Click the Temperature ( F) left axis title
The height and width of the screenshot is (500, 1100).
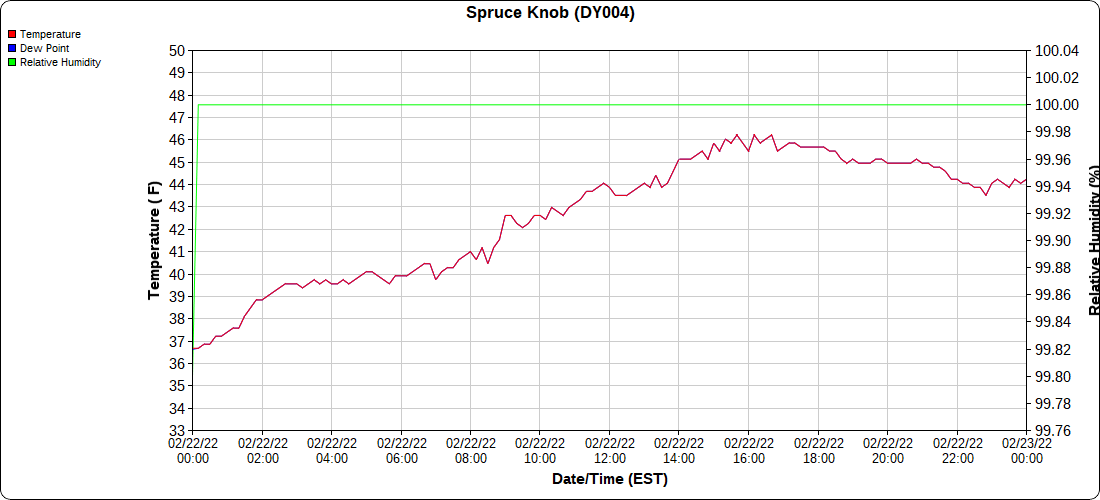click(154, 240)
